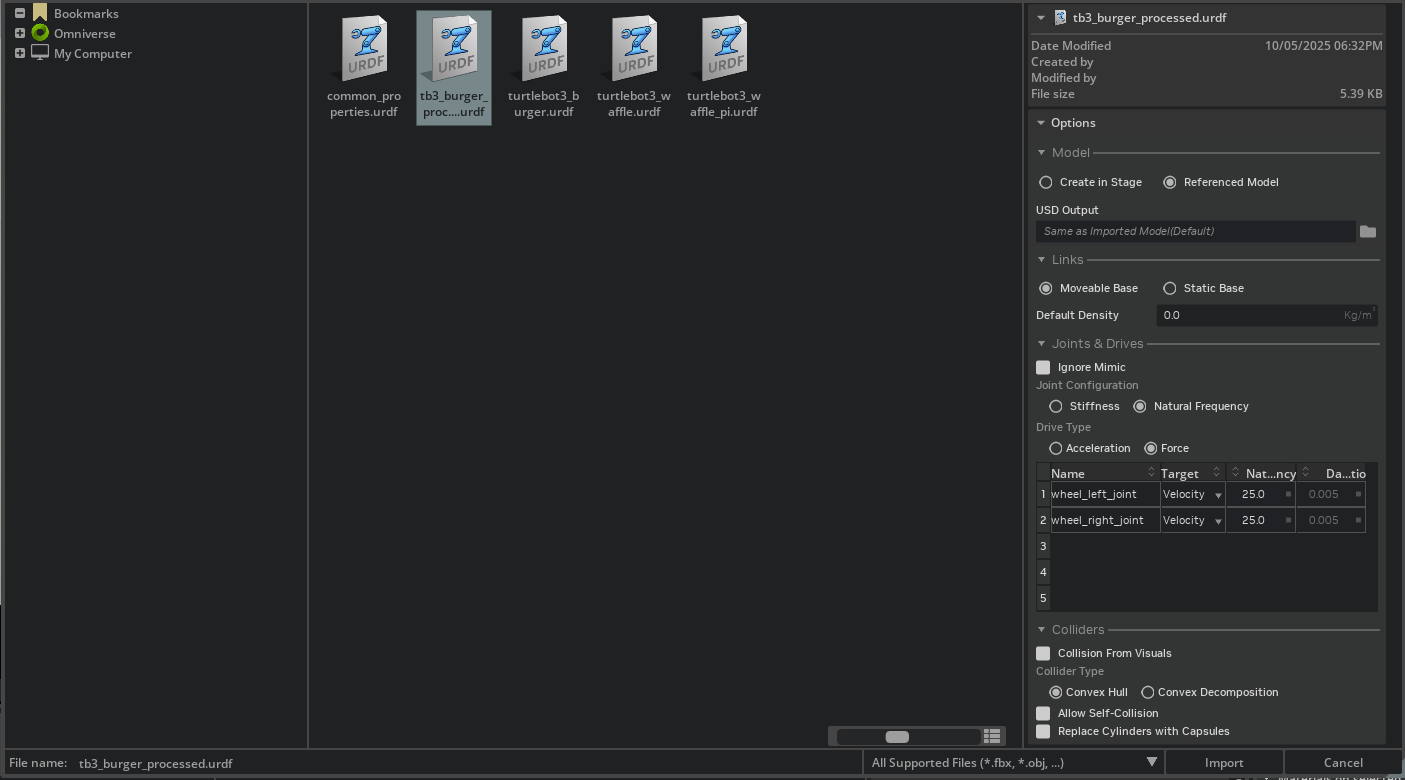Click the Import button
Image resolution: width=1405 pixels, height=780 pixels.
click(x=1223, y=762)
